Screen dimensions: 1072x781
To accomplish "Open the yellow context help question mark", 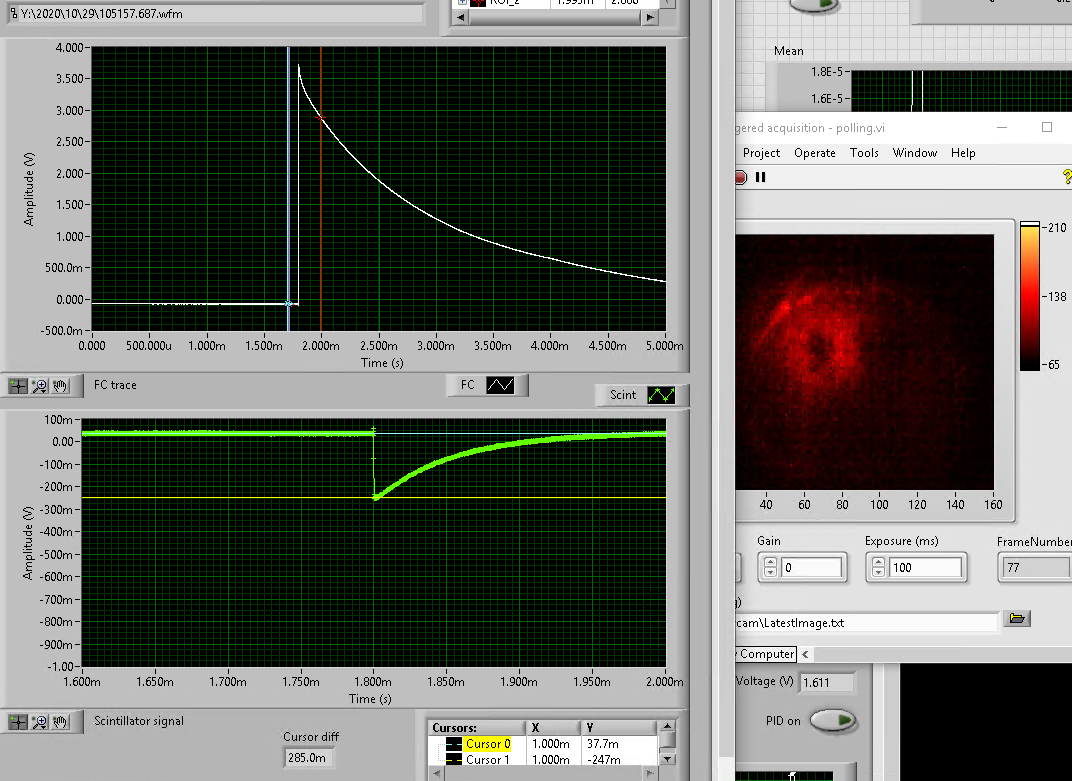I will pyautogui.click(x=1065, y=177).
